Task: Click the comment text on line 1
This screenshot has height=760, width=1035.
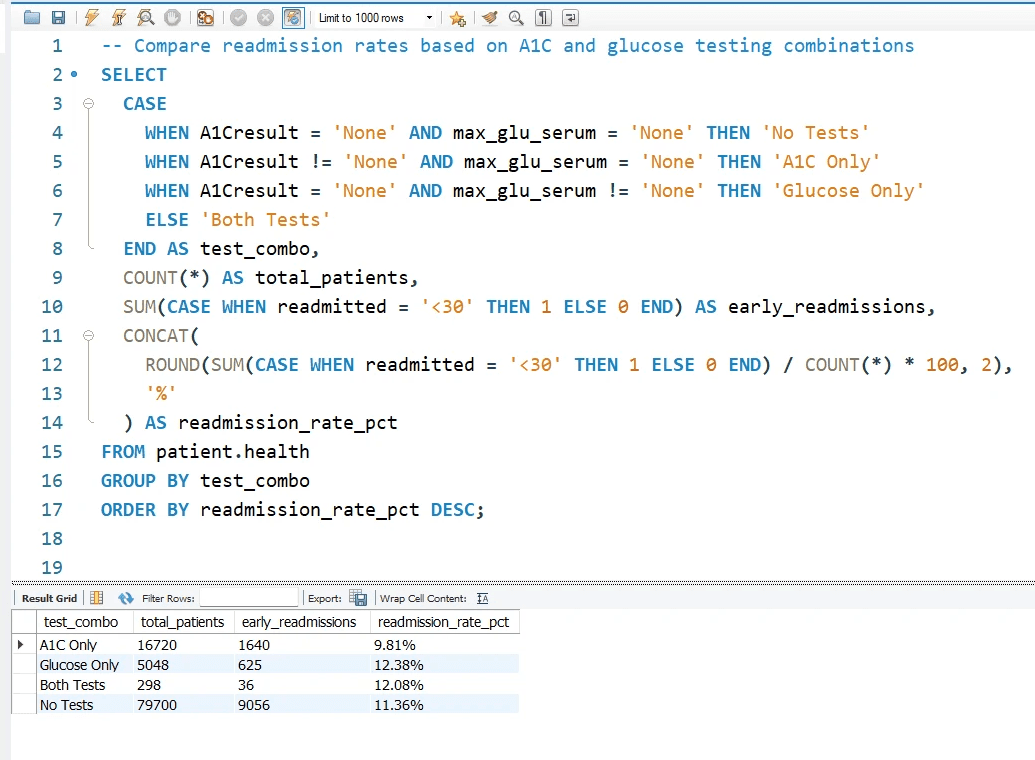Action: click(x=508, y=46)
